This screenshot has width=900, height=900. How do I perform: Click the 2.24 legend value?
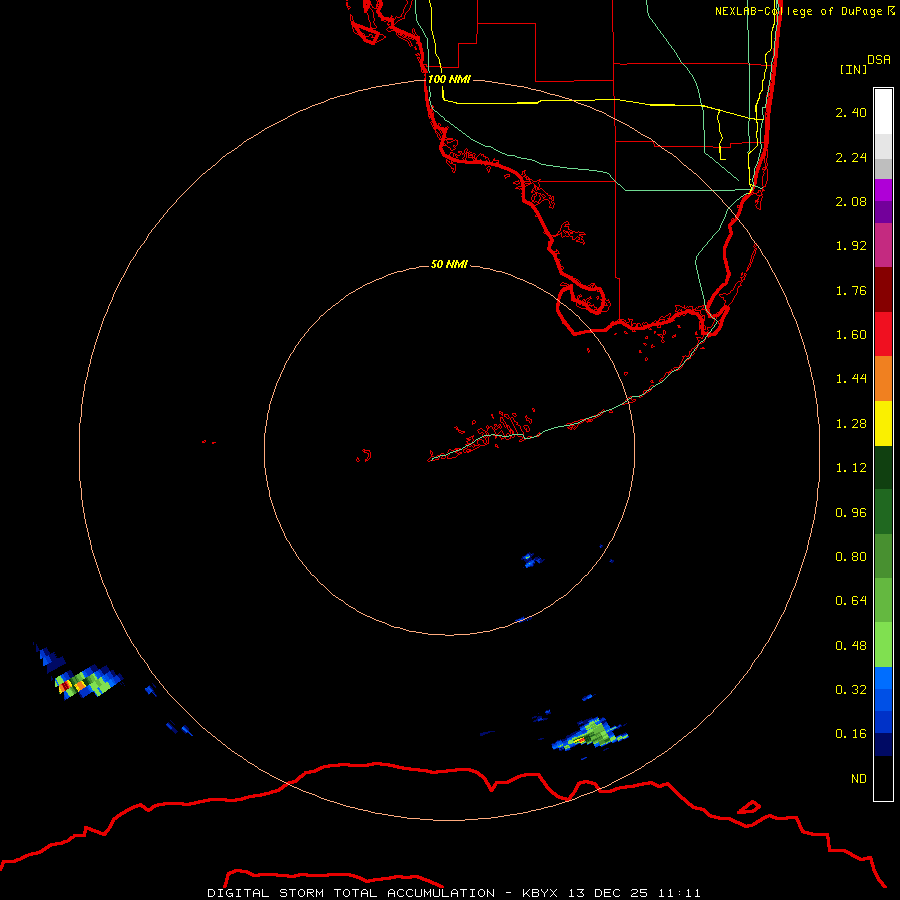click(x=851, y=157)
